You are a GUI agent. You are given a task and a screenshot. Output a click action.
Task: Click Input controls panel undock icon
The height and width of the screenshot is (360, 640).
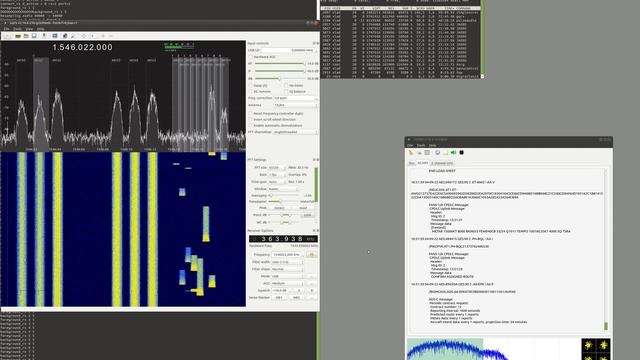click(x=313, y=43)
